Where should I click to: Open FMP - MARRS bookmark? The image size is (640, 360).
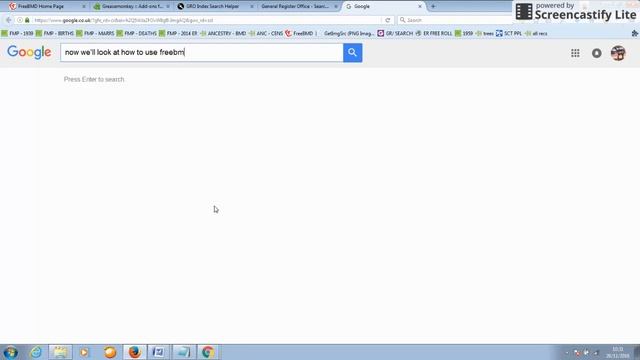click(95, 33)
